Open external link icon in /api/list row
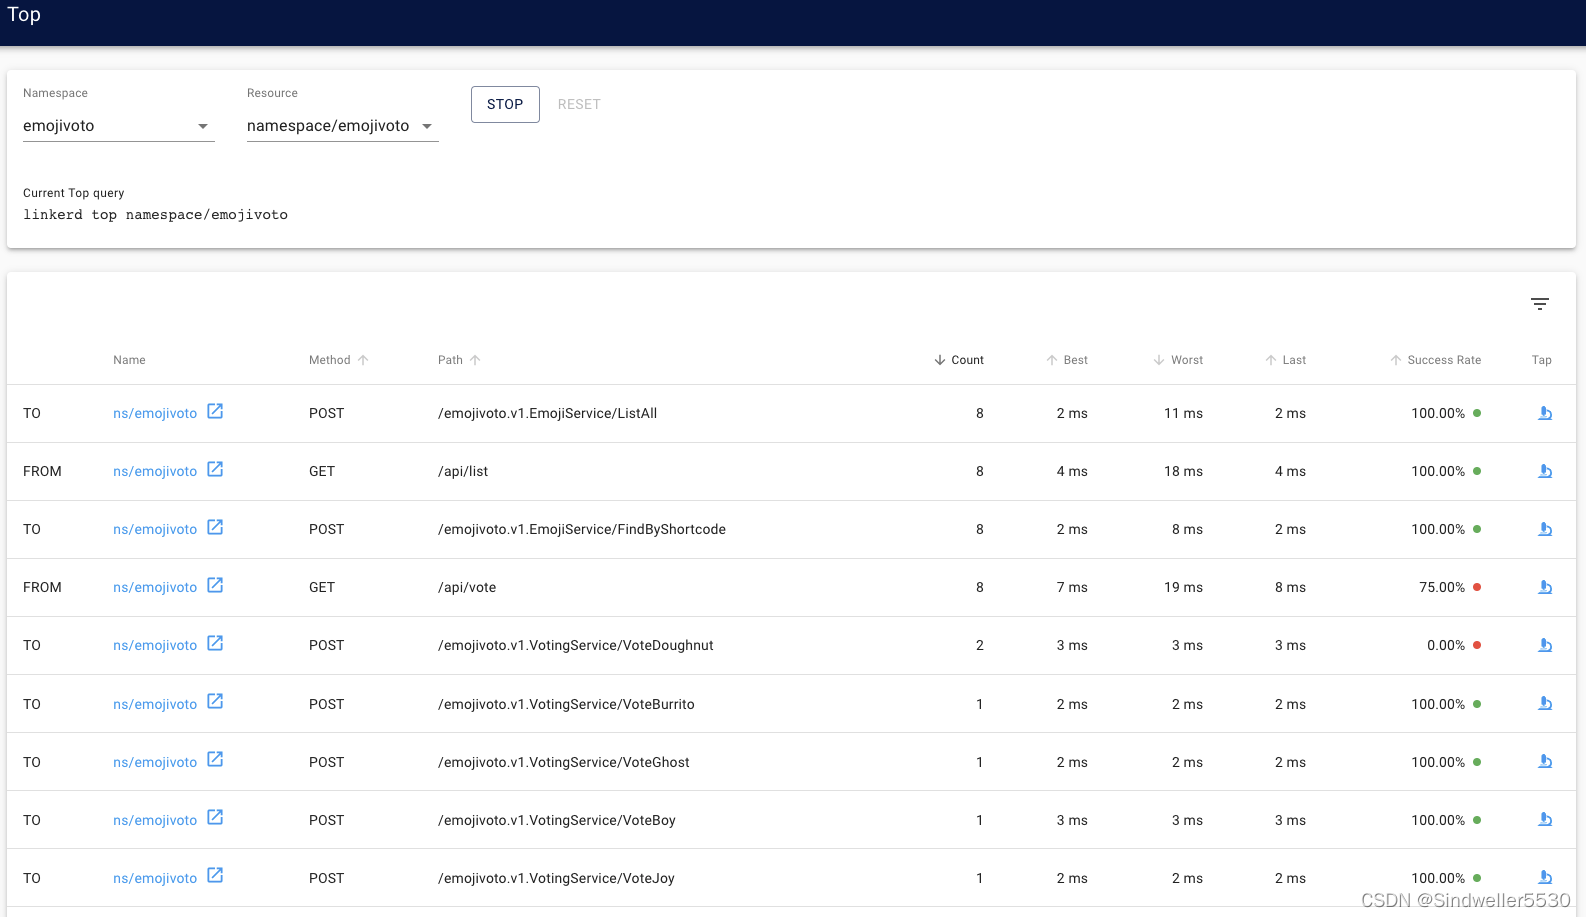1586x917 pixels. tap(215, 469)
